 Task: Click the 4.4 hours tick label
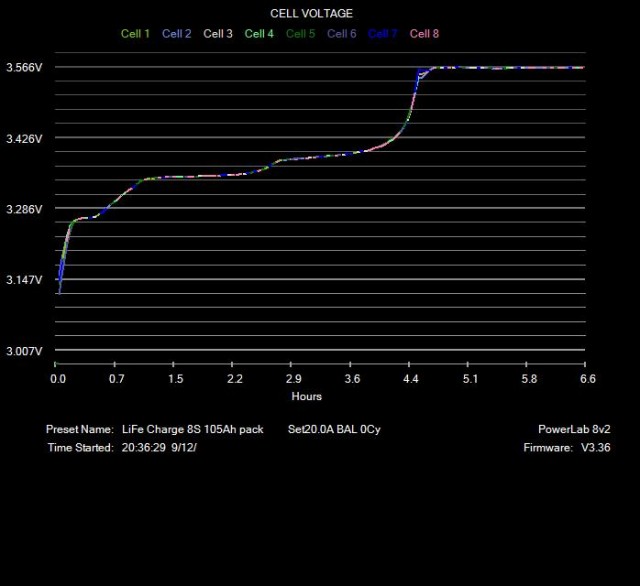pos(411,380)
